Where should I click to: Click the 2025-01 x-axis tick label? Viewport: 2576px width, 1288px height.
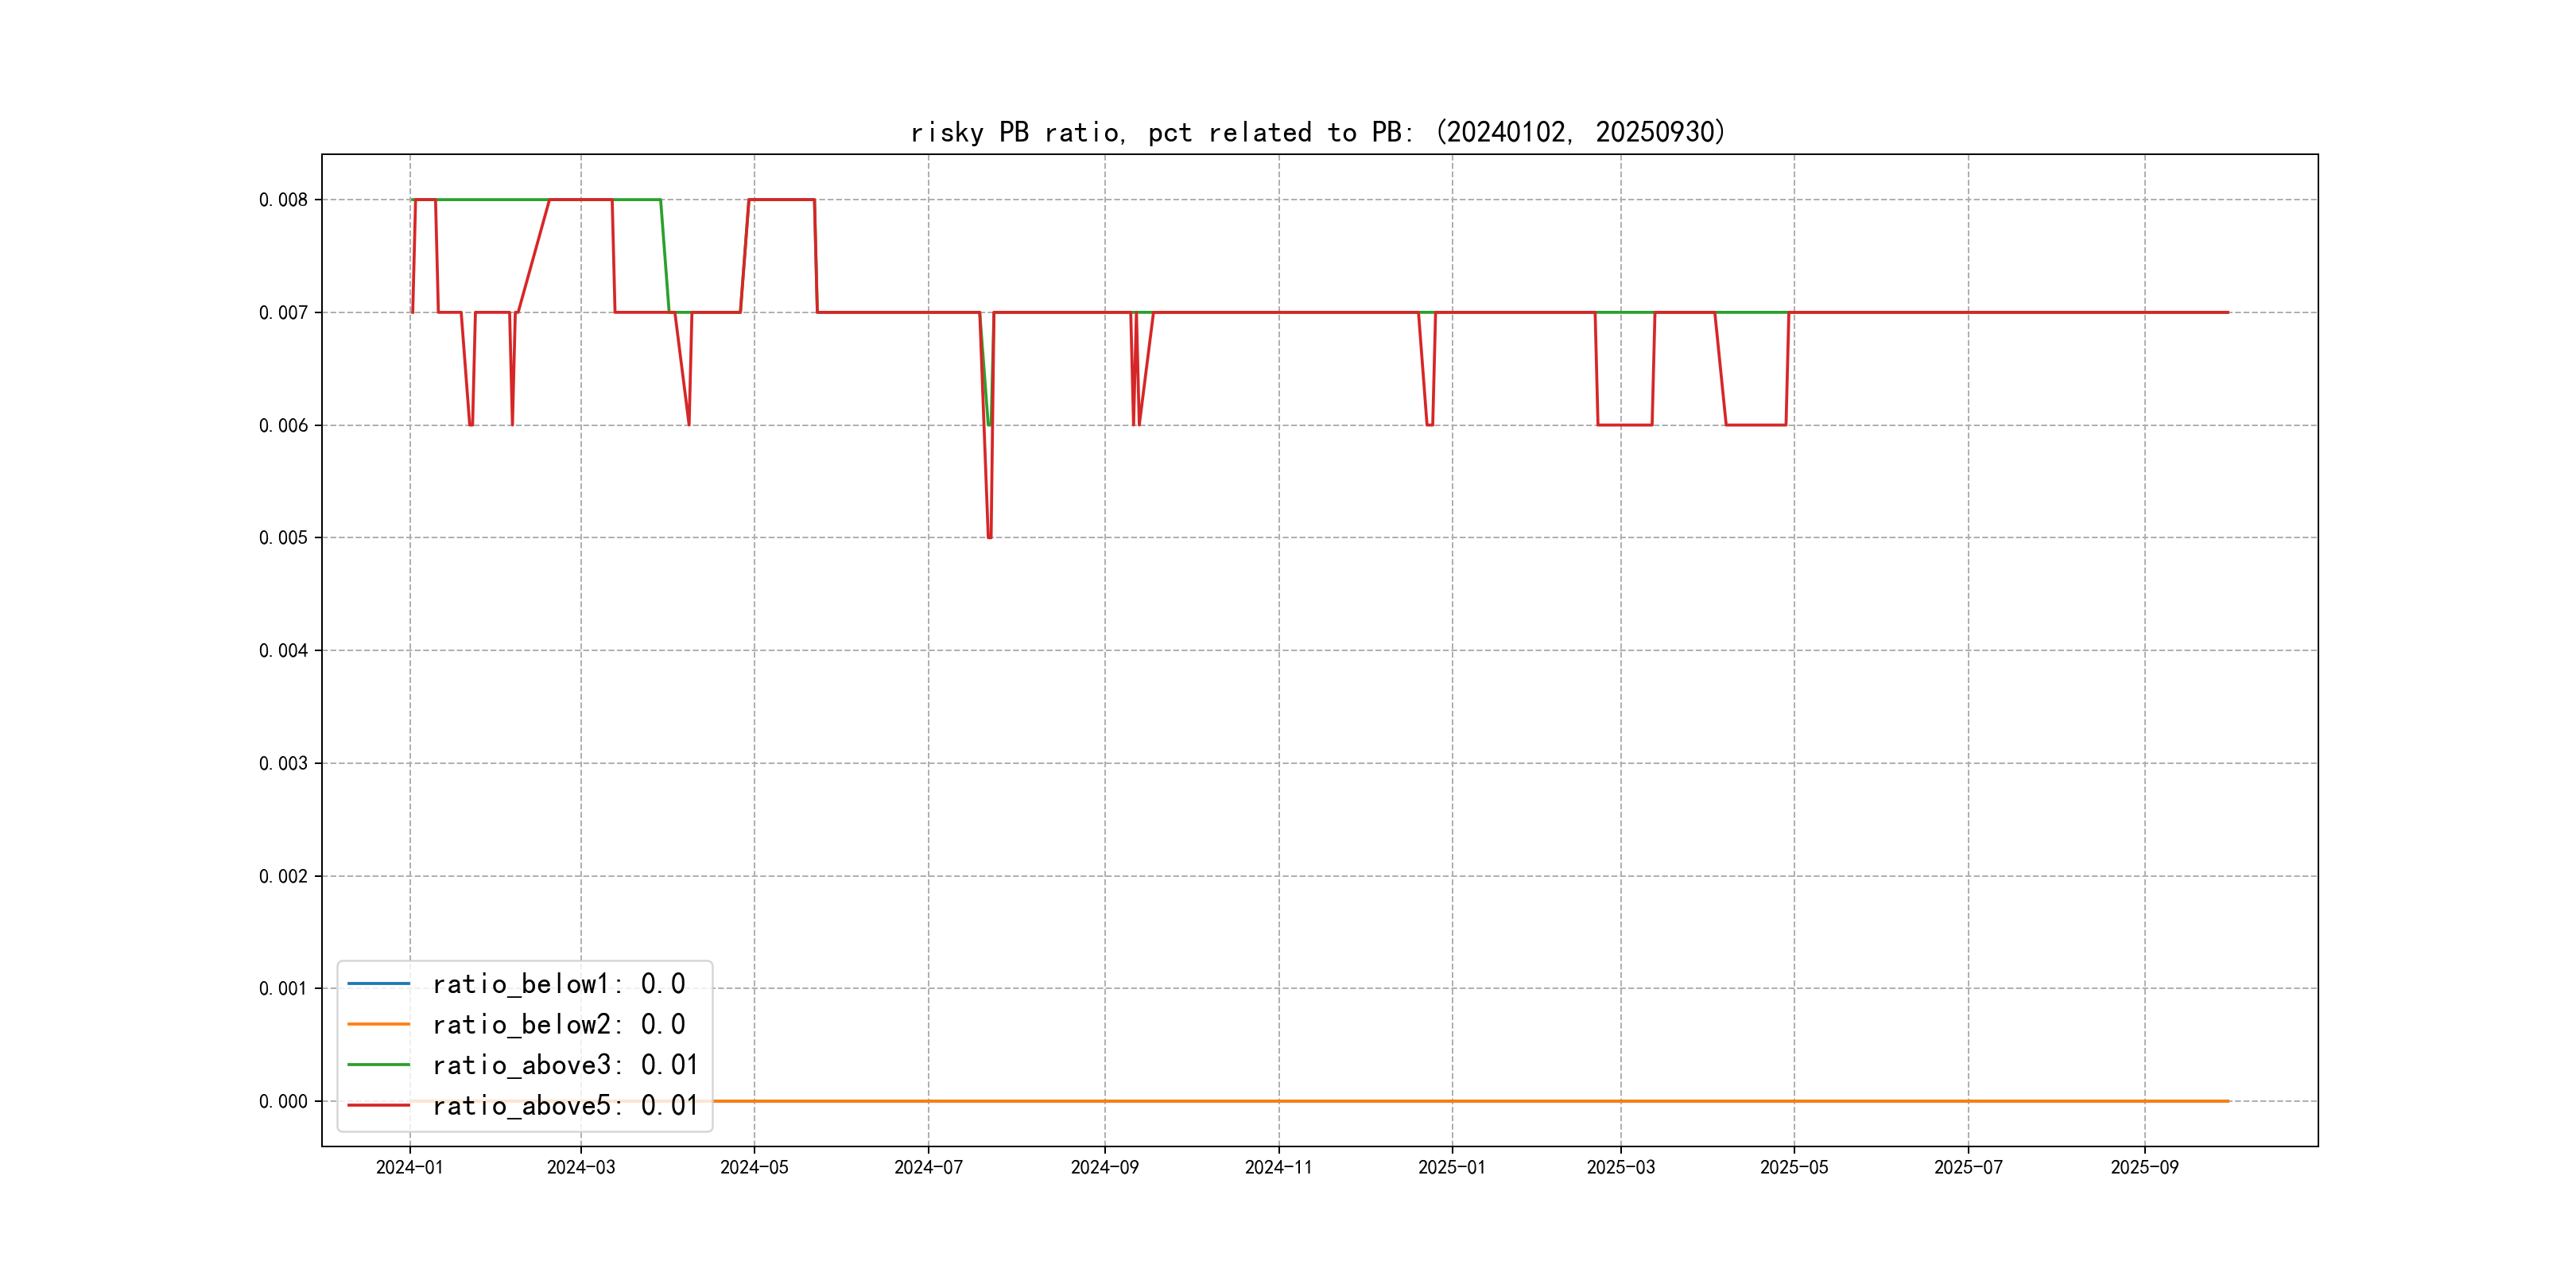click(x=1452, y=1167)
